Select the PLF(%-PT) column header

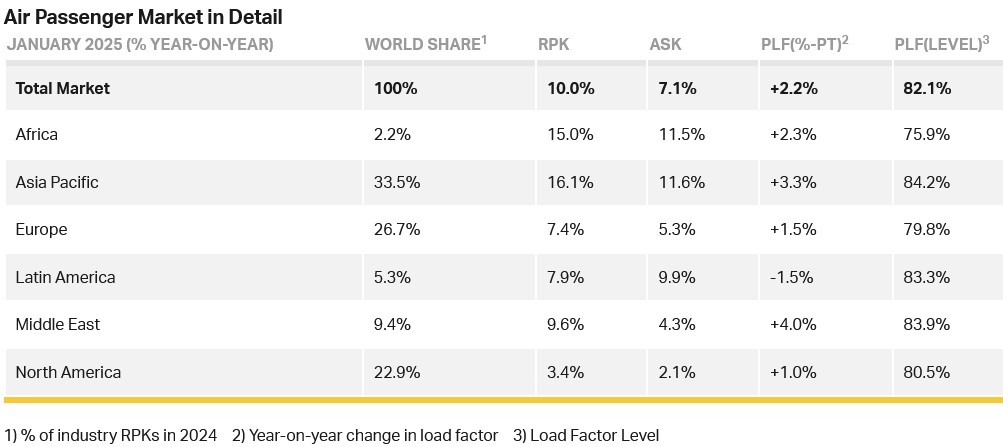[x=809, y=43]
